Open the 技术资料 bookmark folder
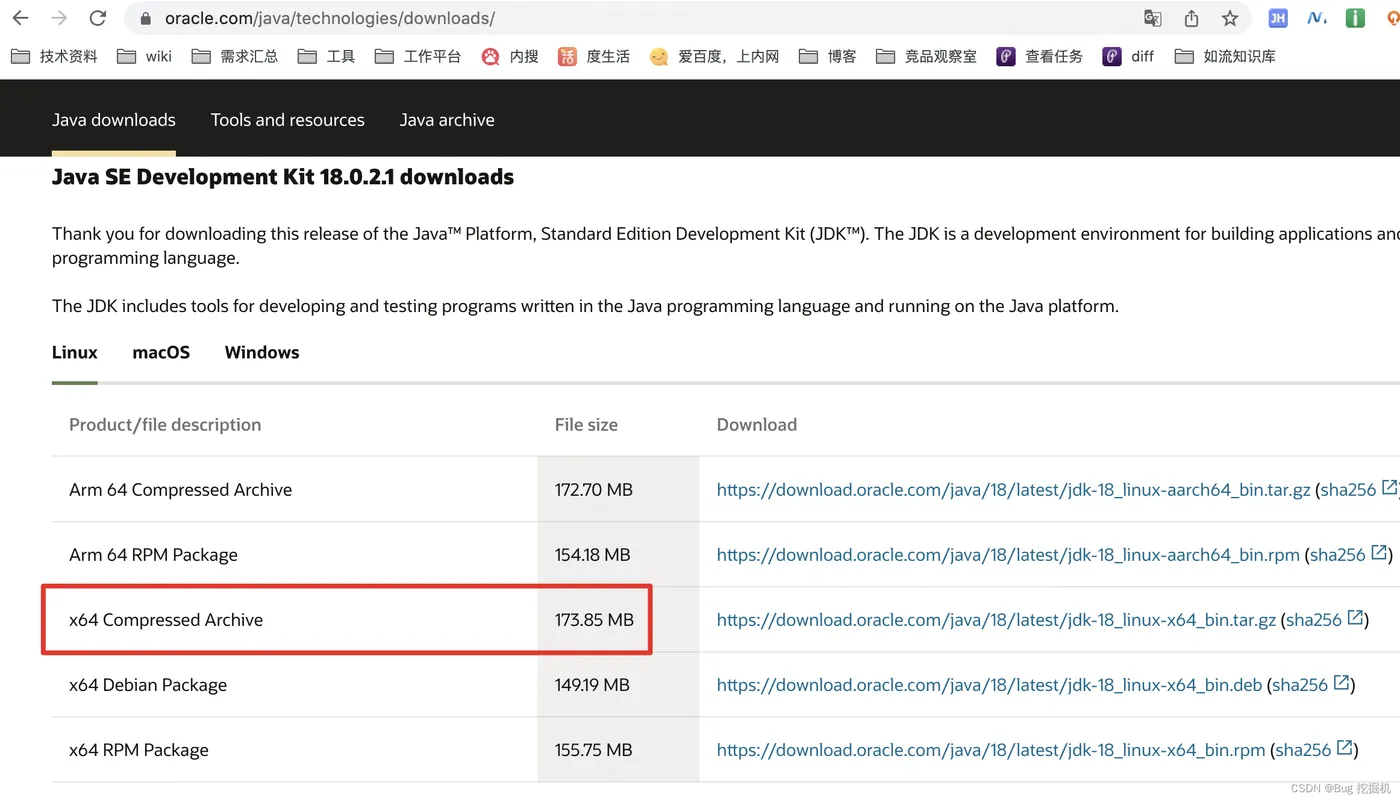The image size is (1400, 800). pyautogui.click(x=55, y=56)
